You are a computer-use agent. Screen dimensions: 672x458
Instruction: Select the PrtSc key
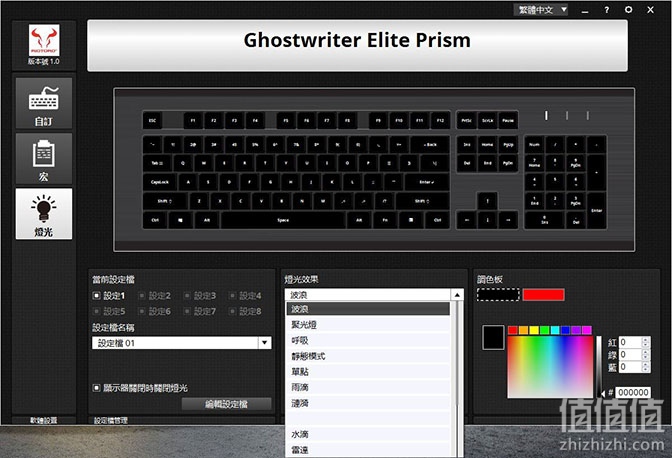coord(466,121)
